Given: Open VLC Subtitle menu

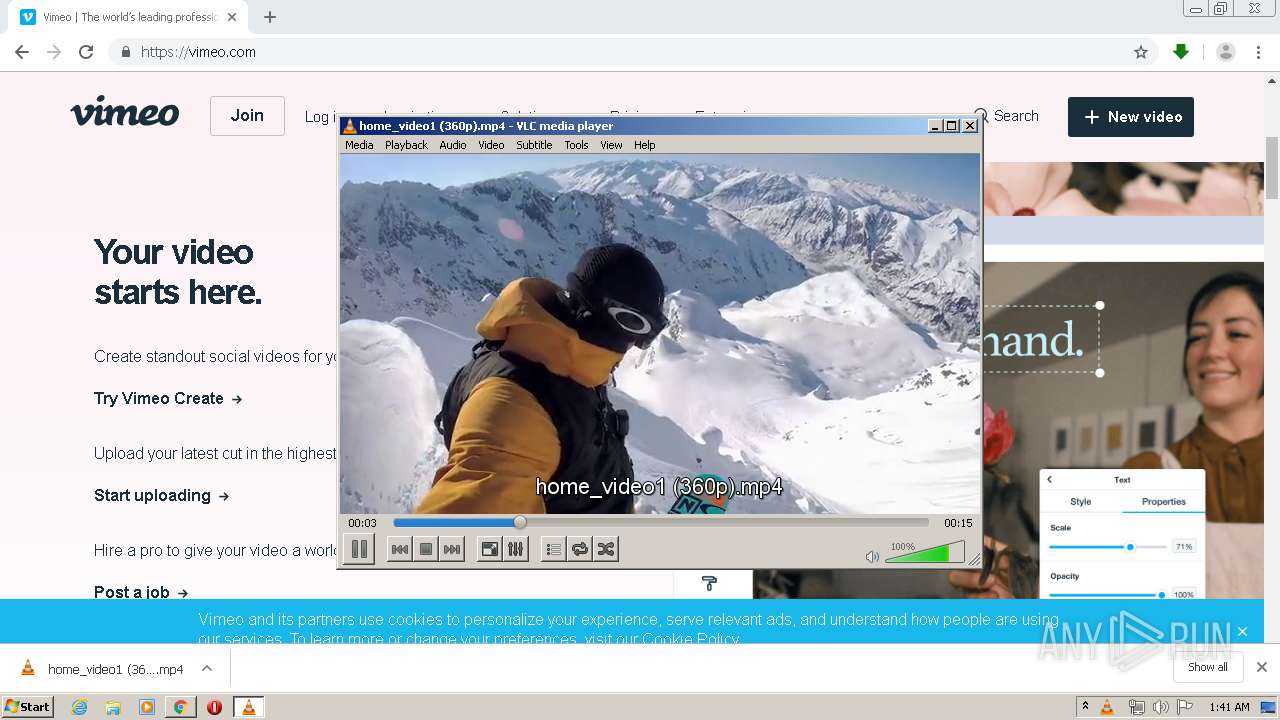Looking at the screenshot, I should click(x=534, y=145).
